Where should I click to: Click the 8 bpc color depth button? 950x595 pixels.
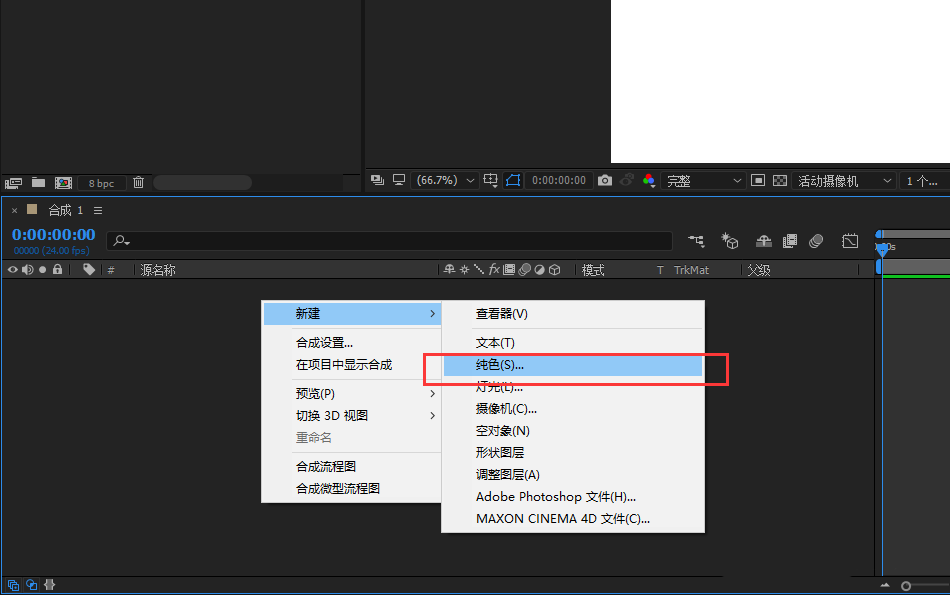[x=100, y=183]
